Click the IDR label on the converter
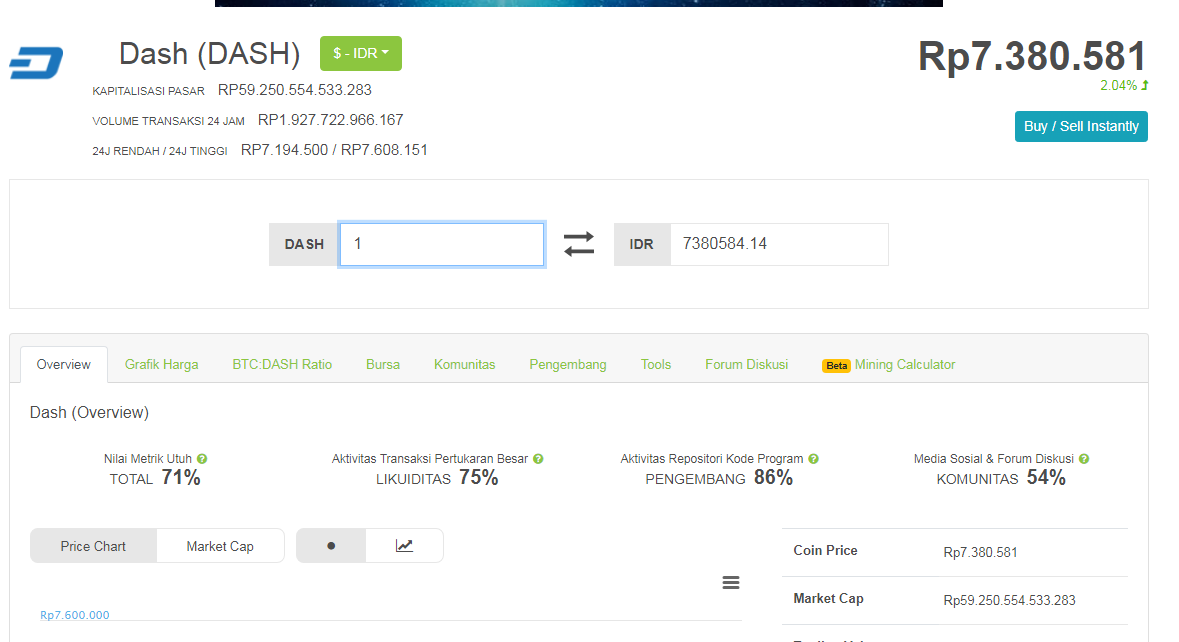 (x=641, y=244)
